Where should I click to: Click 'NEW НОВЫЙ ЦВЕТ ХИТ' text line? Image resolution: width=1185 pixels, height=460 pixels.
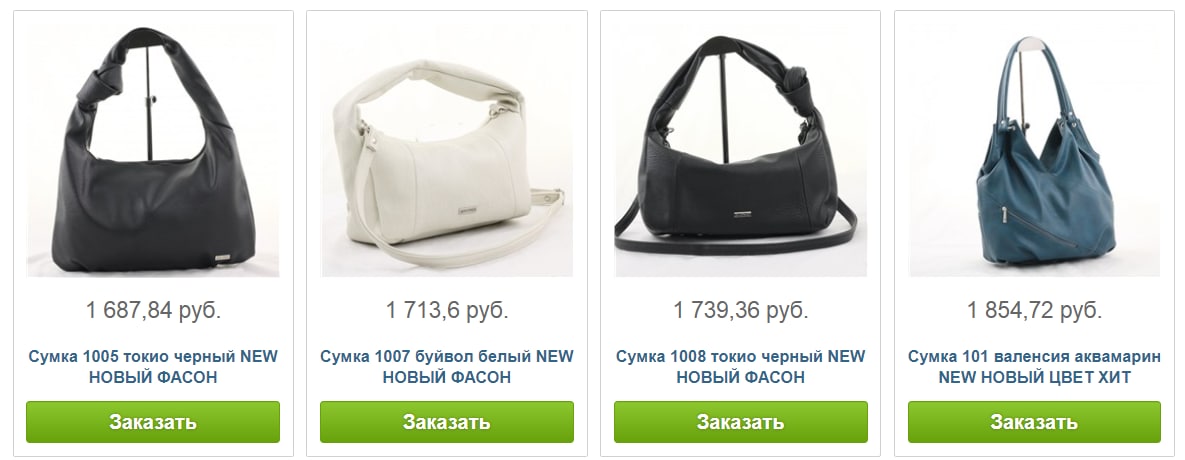click(1034, 377)
